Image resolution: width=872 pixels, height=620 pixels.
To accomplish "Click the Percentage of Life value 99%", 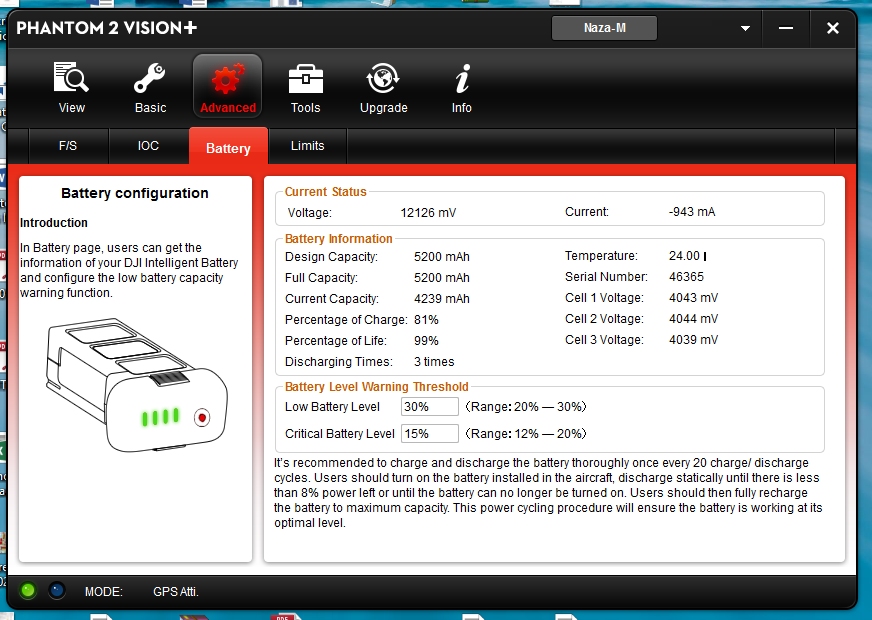I will pos(426,340).
